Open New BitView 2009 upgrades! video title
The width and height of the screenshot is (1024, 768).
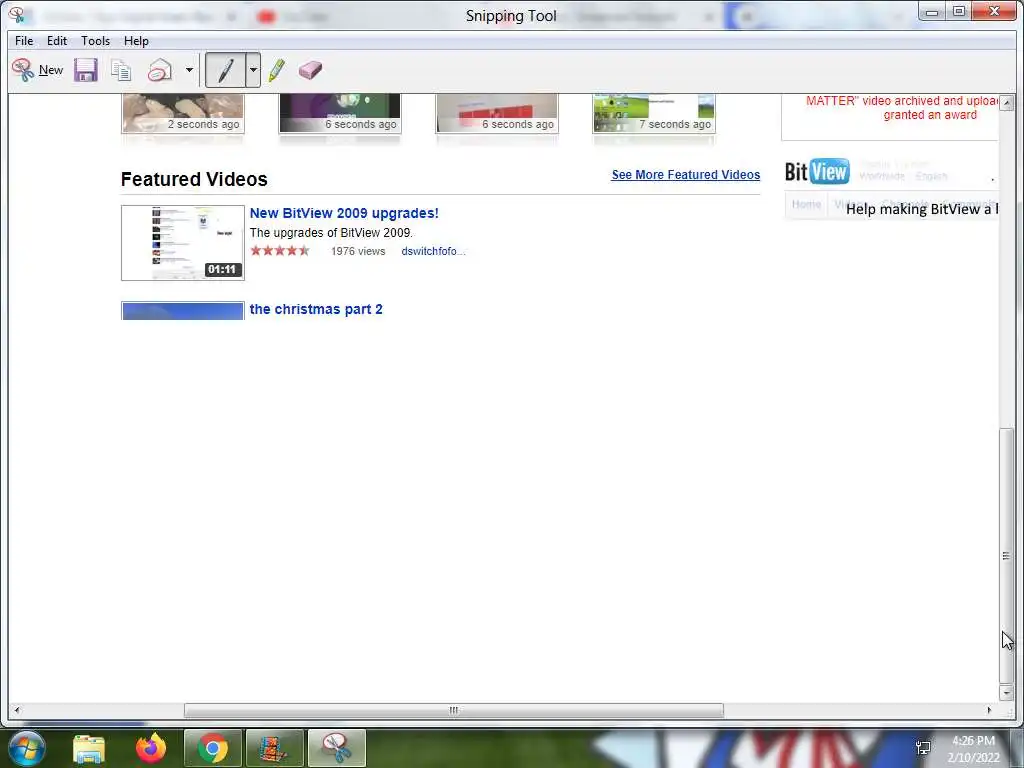point(344,213)
